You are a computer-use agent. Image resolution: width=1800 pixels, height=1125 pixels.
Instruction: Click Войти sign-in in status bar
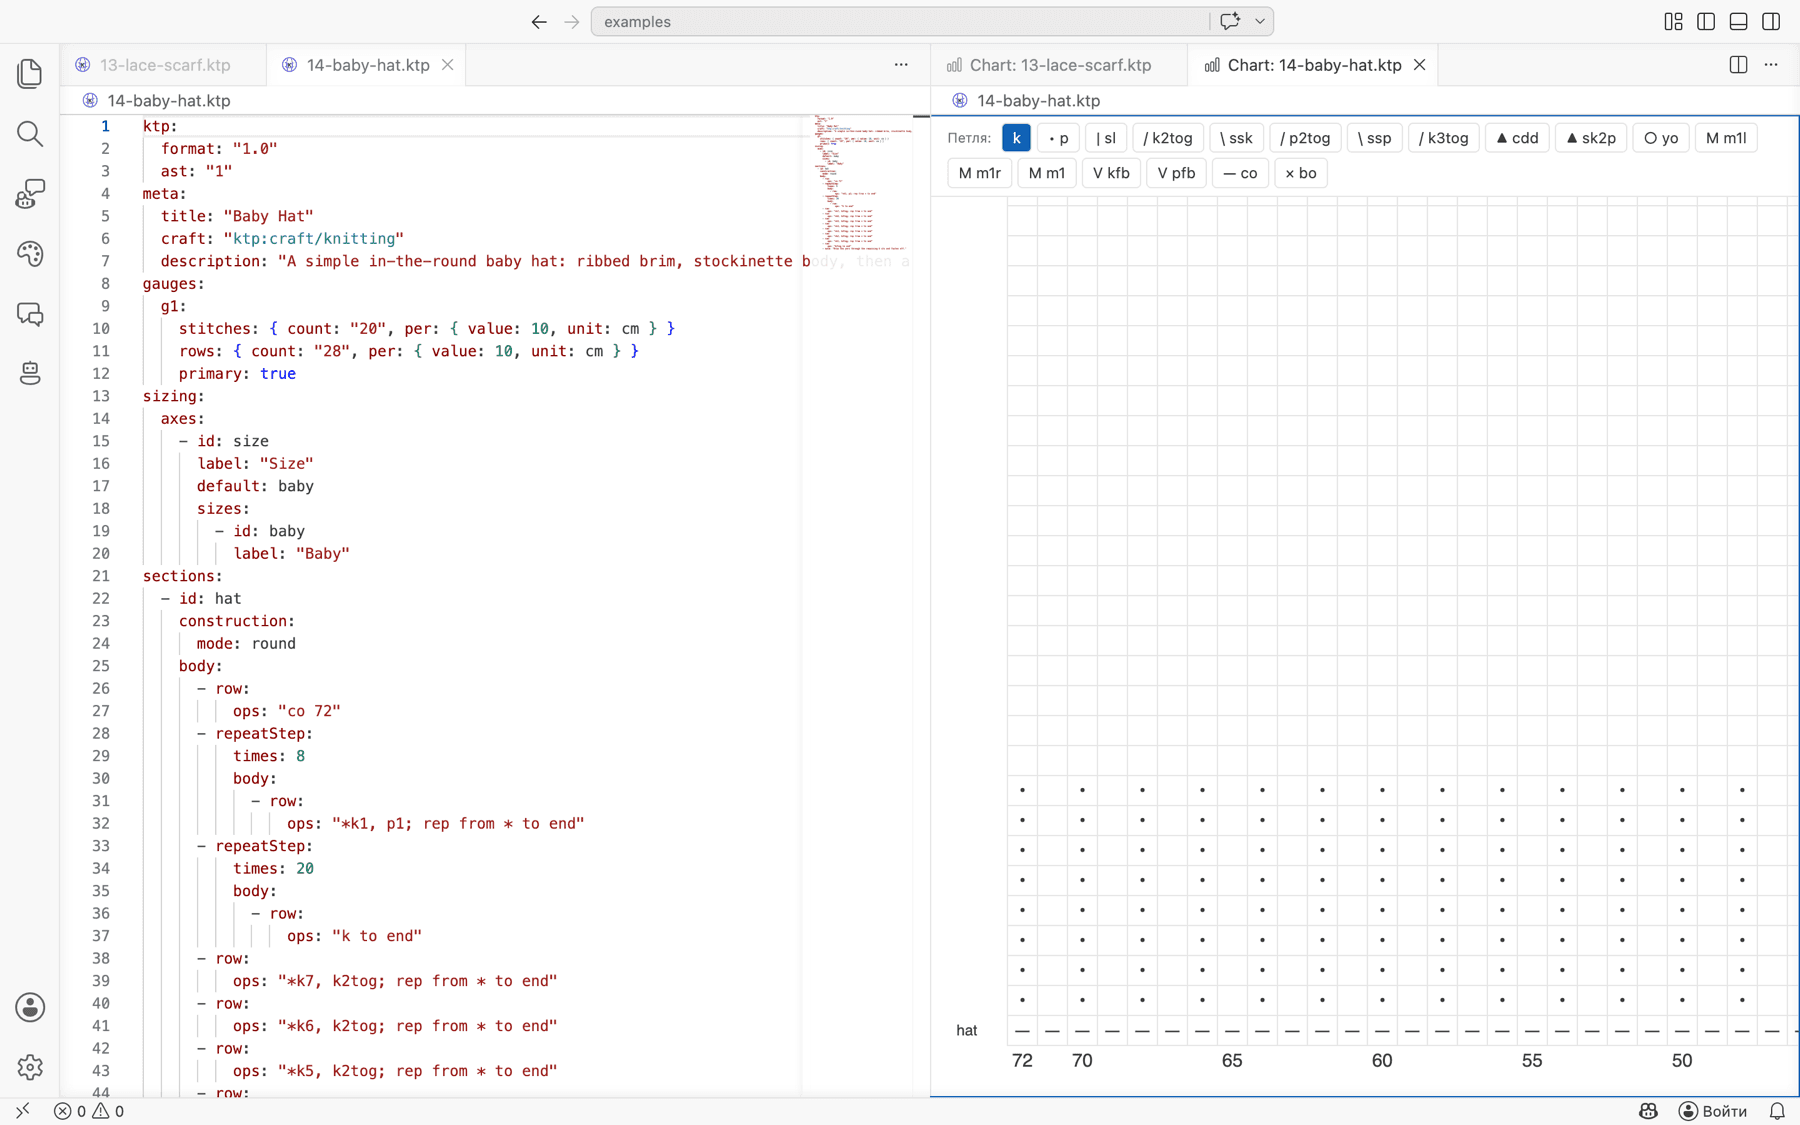(1713, 1111)
